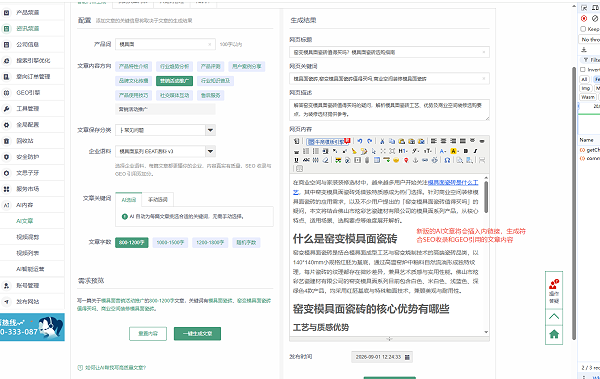Insert an anchor in the editor
600x379 pixels.
(416, 160)
